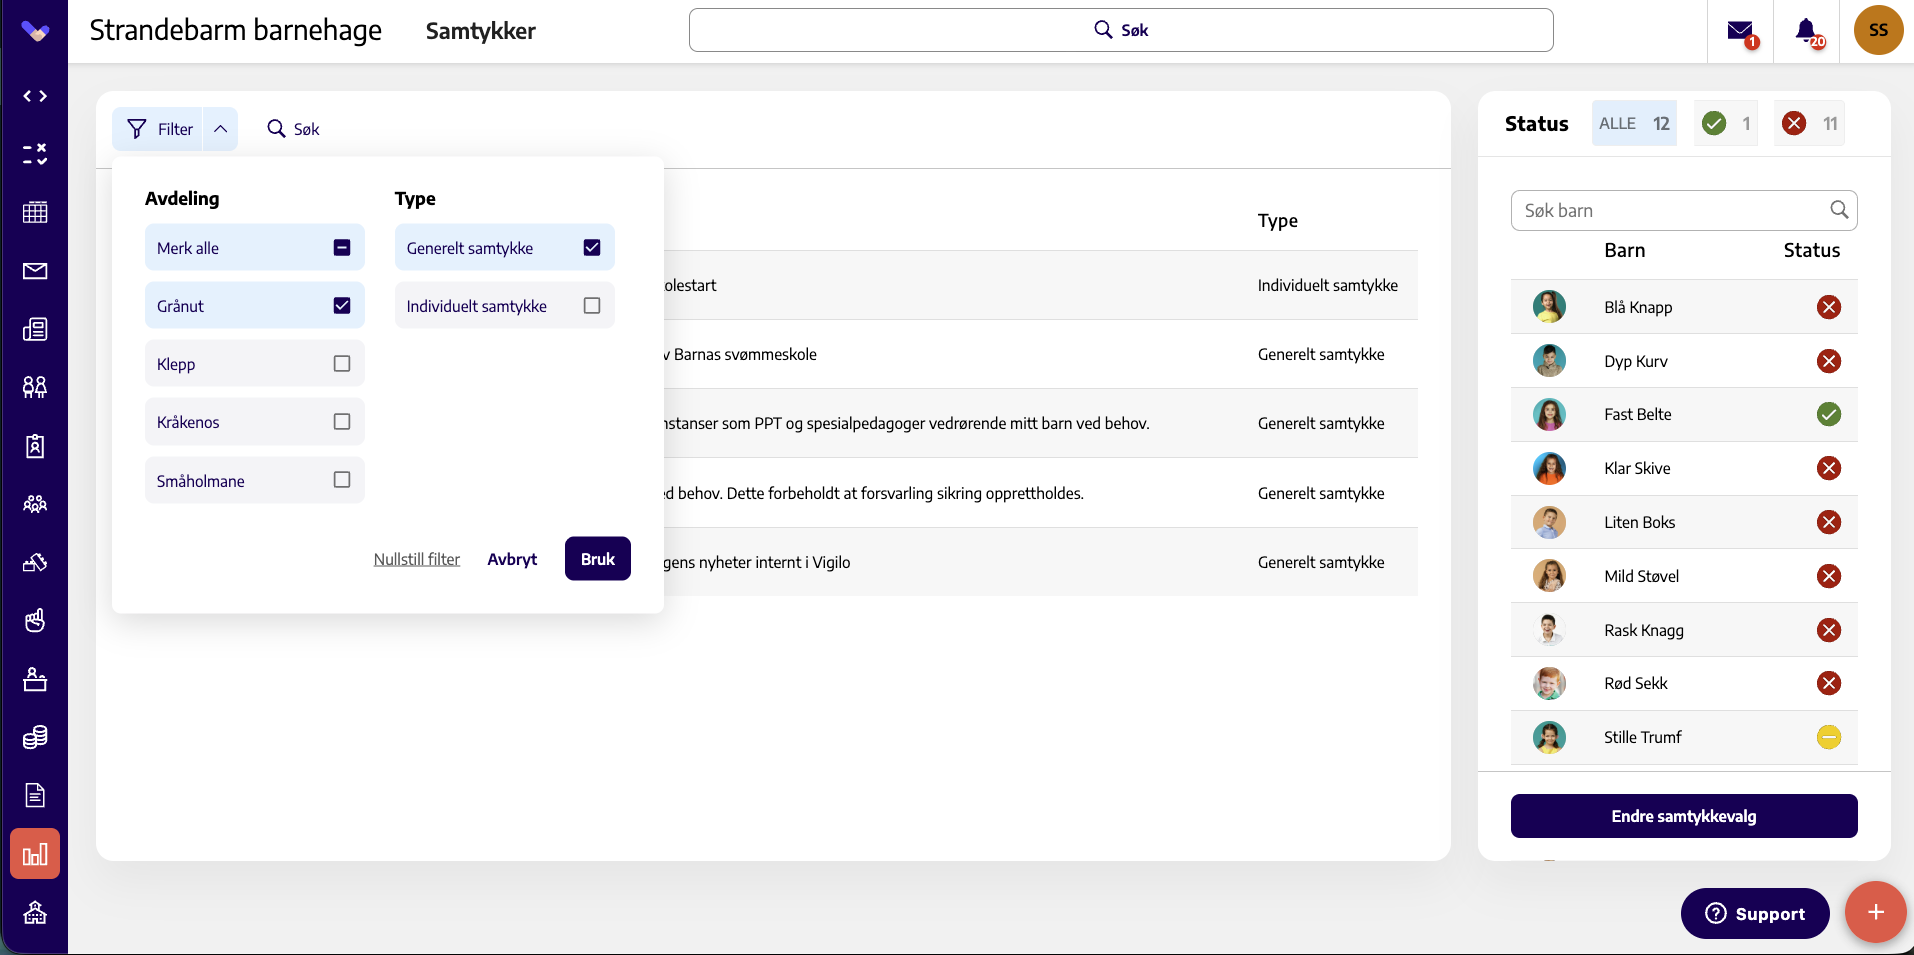Open the checklist sidebar icon
Screen dimensions: 1914x955
click(35, 154)
